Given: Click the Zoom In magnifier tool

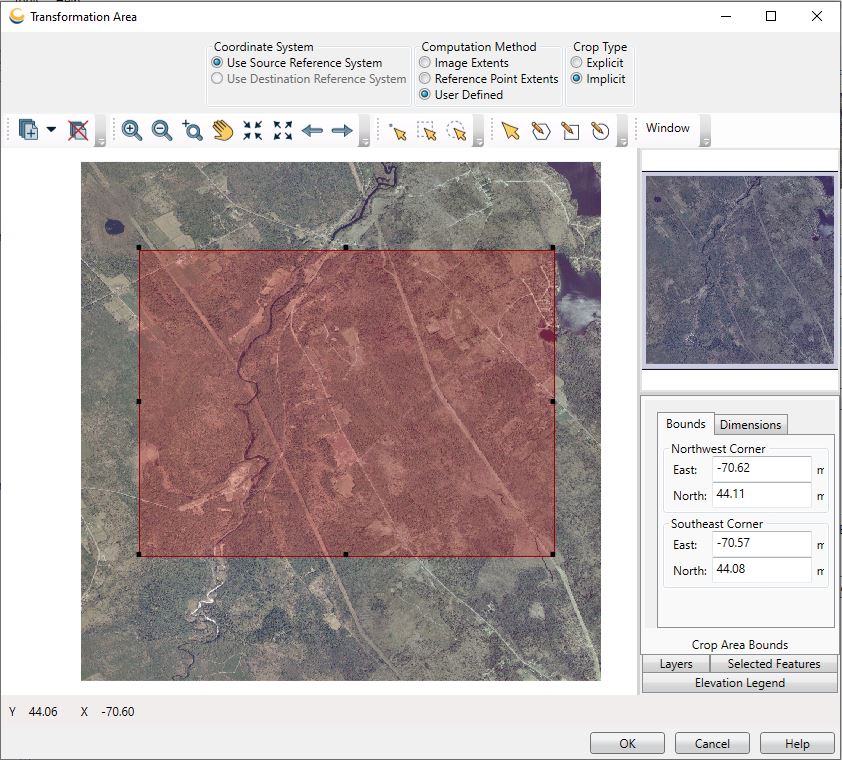Looking at the screenshot, I should tap(131, 130).
